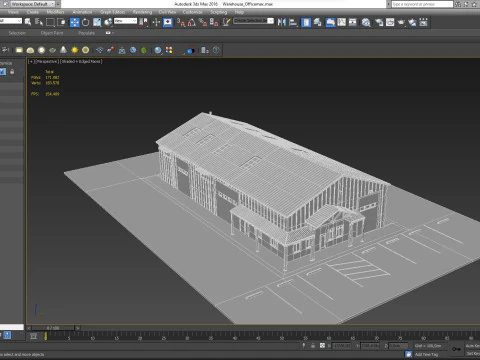Click the cone primitive icon
This screenshot has width=480, height=360.
click(63, 50)
